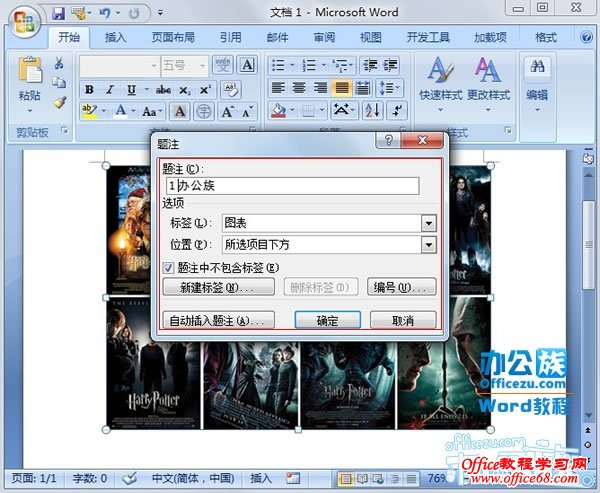This screenshot has height=493, width=600.
Task: Decrease paragraph indent
Action: point(370,65)
